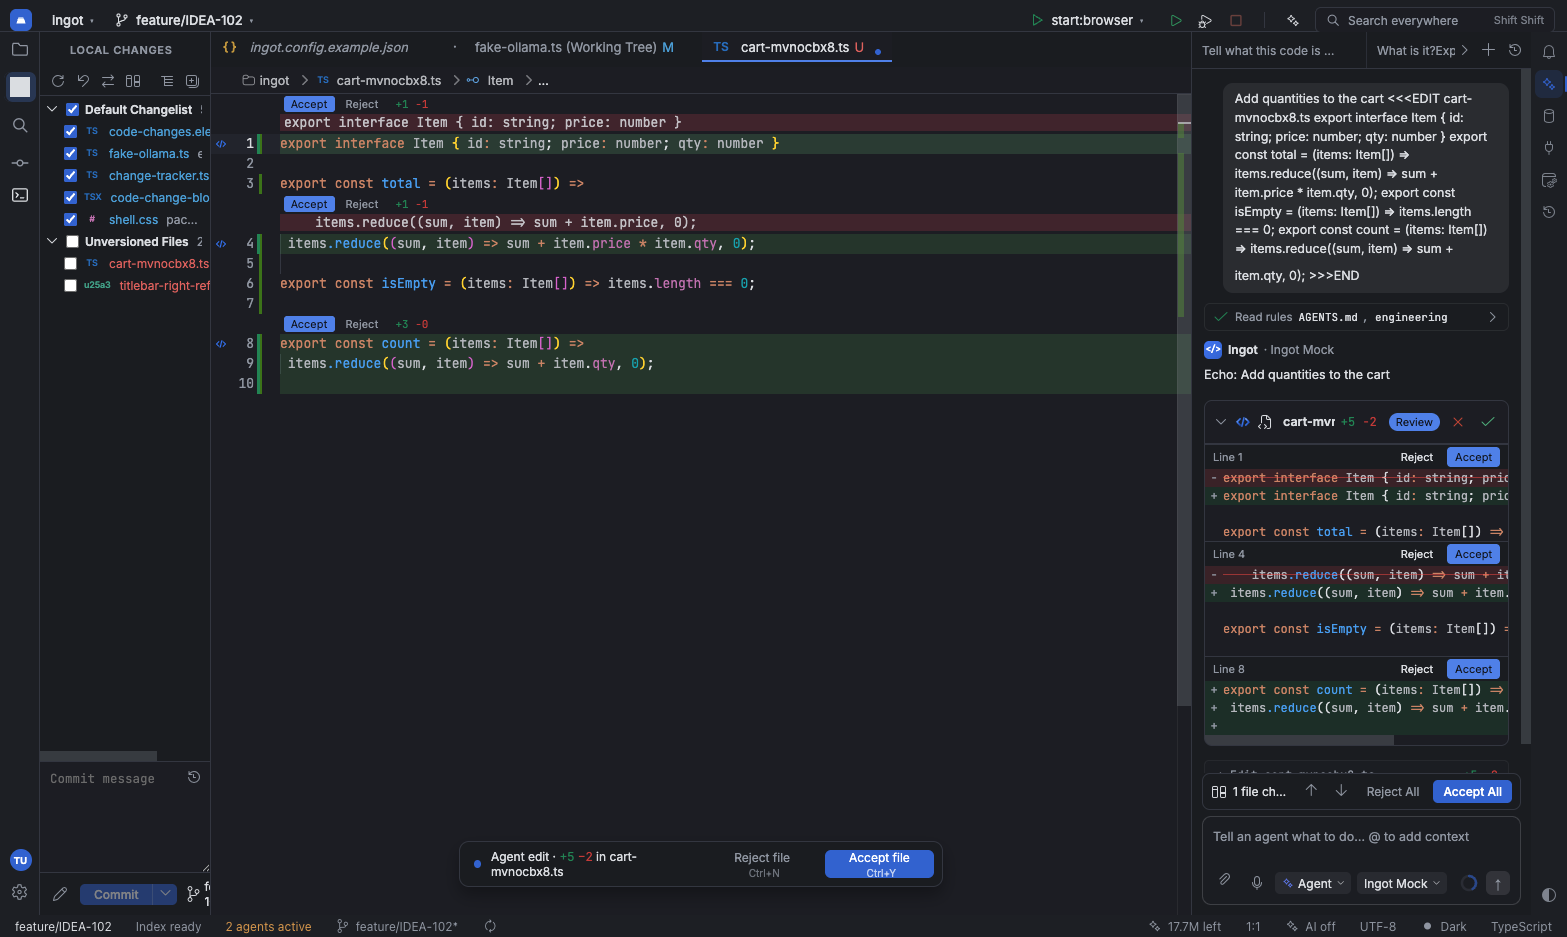1567x937 pixels.
Task: Click the Commit button
Action: (x=116, y=895)
